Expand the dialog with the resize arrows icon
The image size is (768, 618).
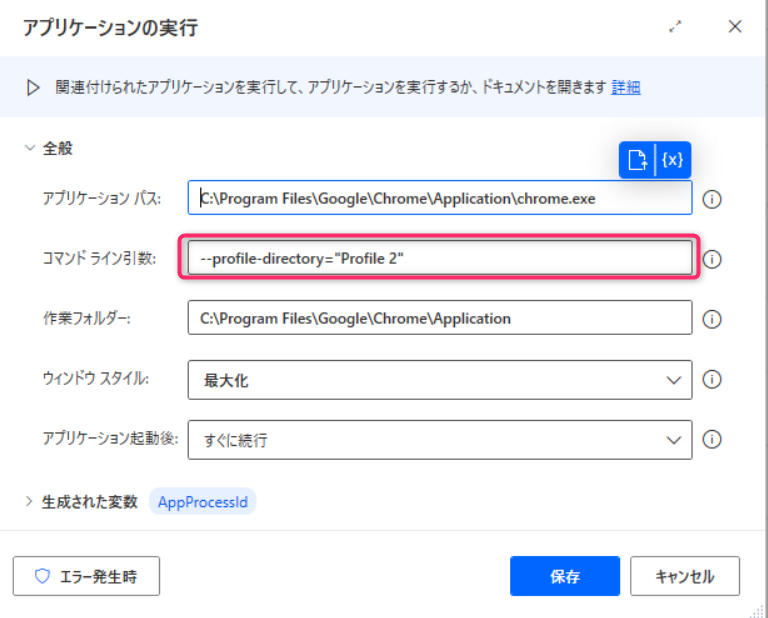click(x=675, y=27)
